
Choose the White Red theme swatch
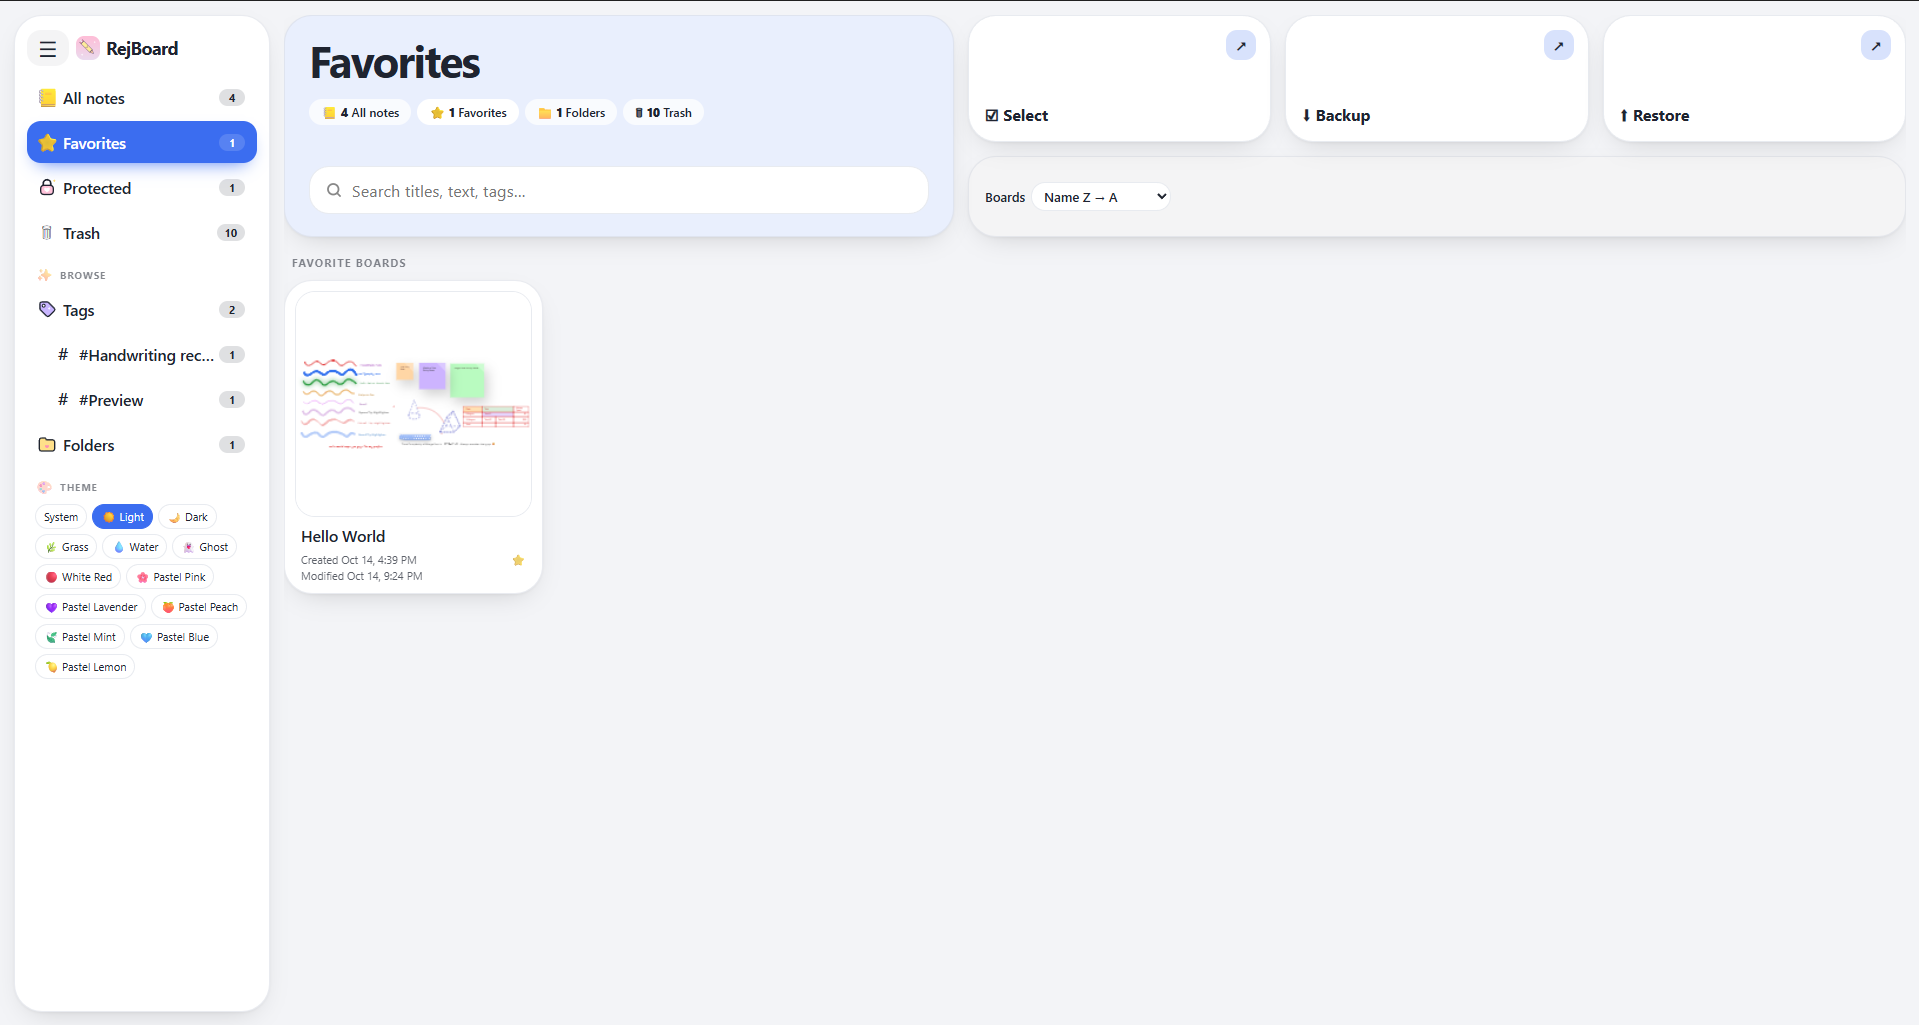pyautogui.click(x=78, y=577)
